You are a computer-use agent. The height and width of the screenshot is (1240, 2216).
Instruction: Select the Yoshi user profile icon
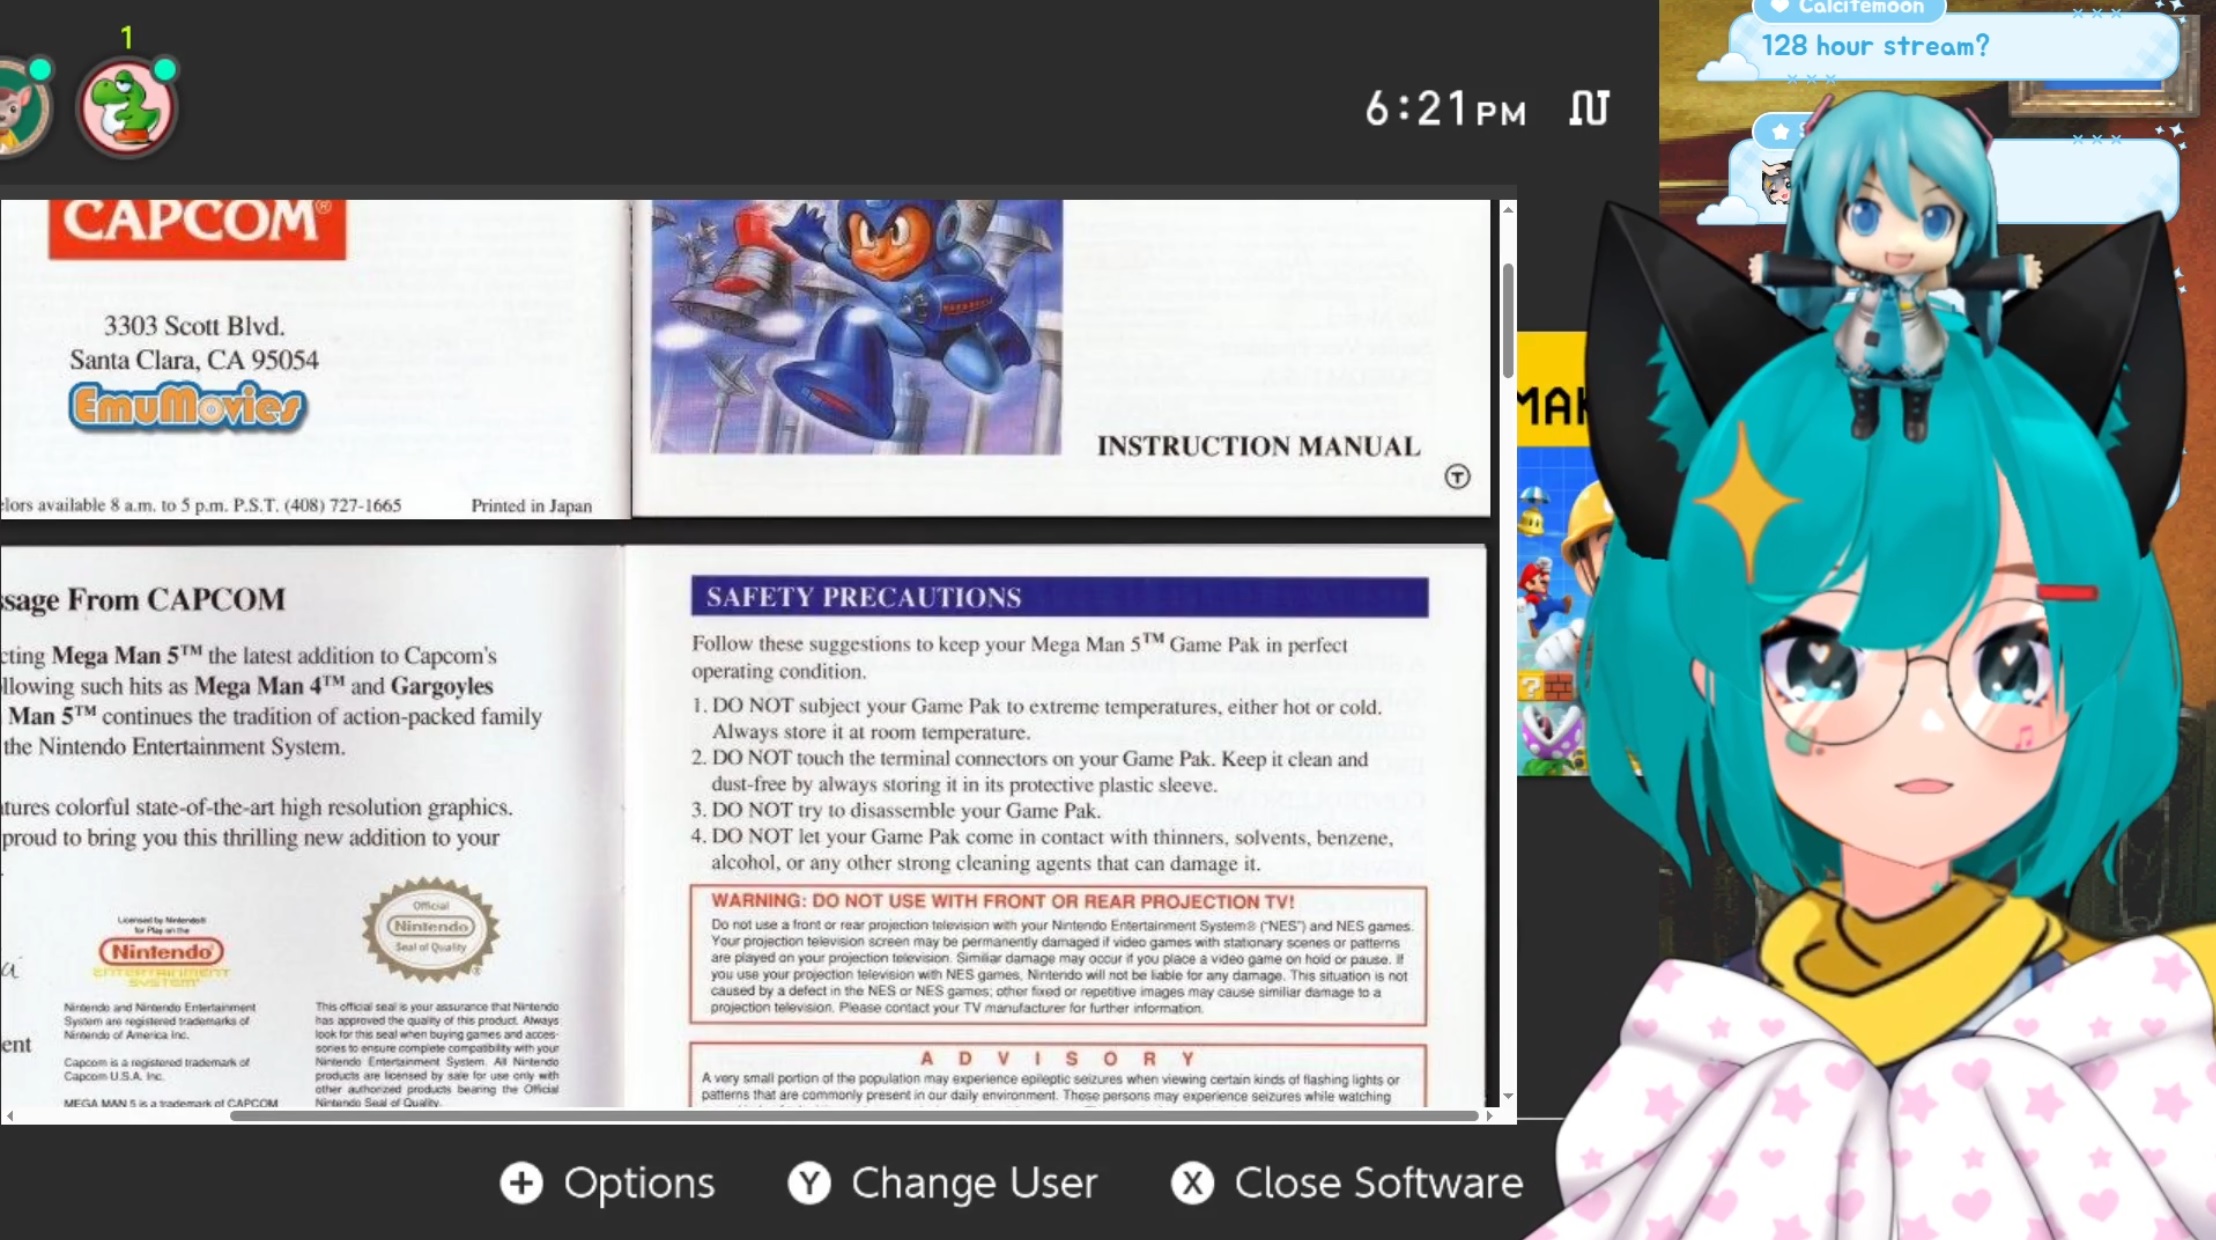click(x=127, y=107)
